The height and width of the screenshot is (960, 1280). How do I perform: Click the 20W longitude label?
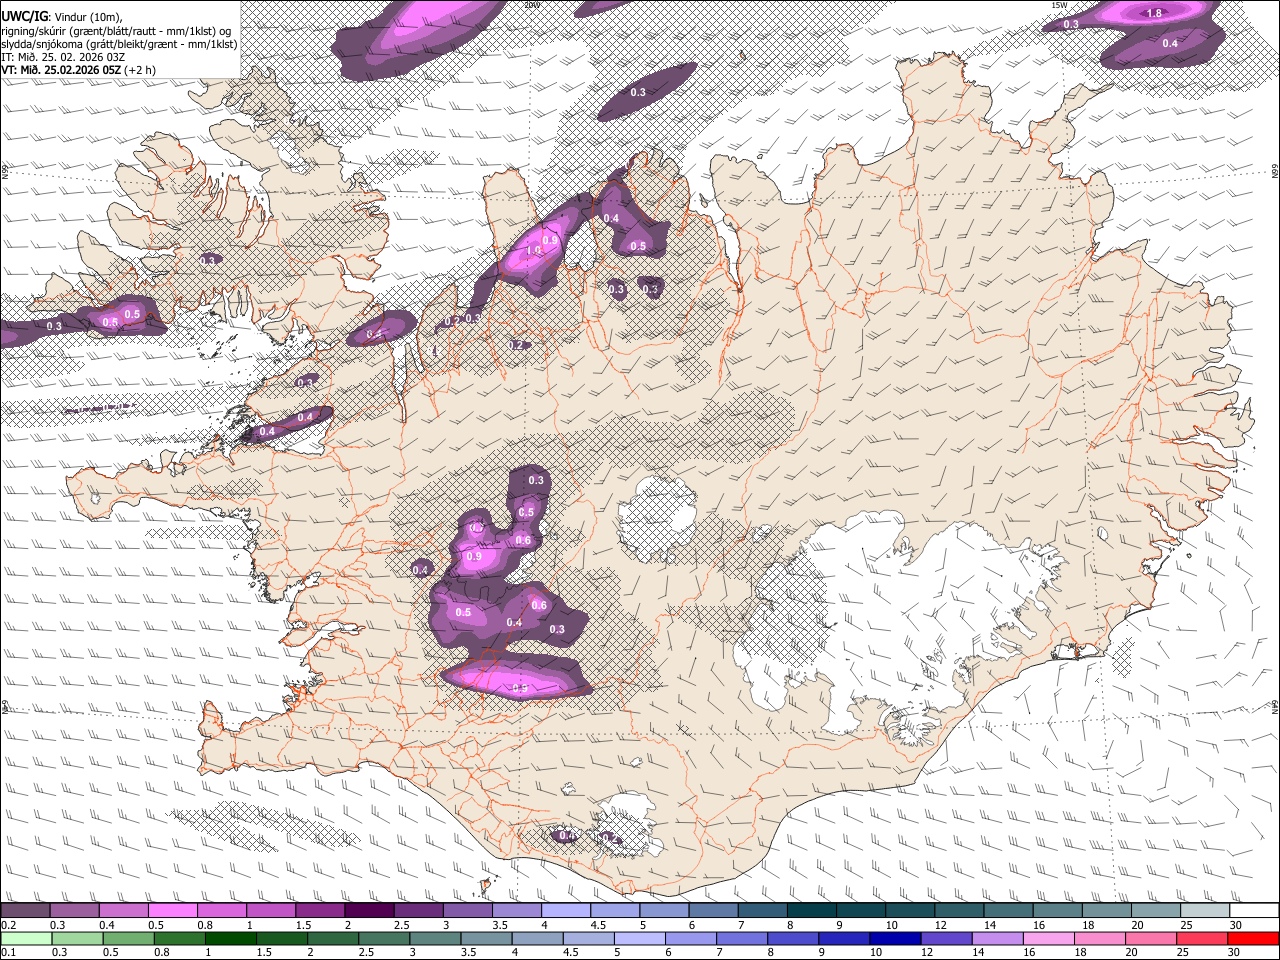(x=531, y=5)
